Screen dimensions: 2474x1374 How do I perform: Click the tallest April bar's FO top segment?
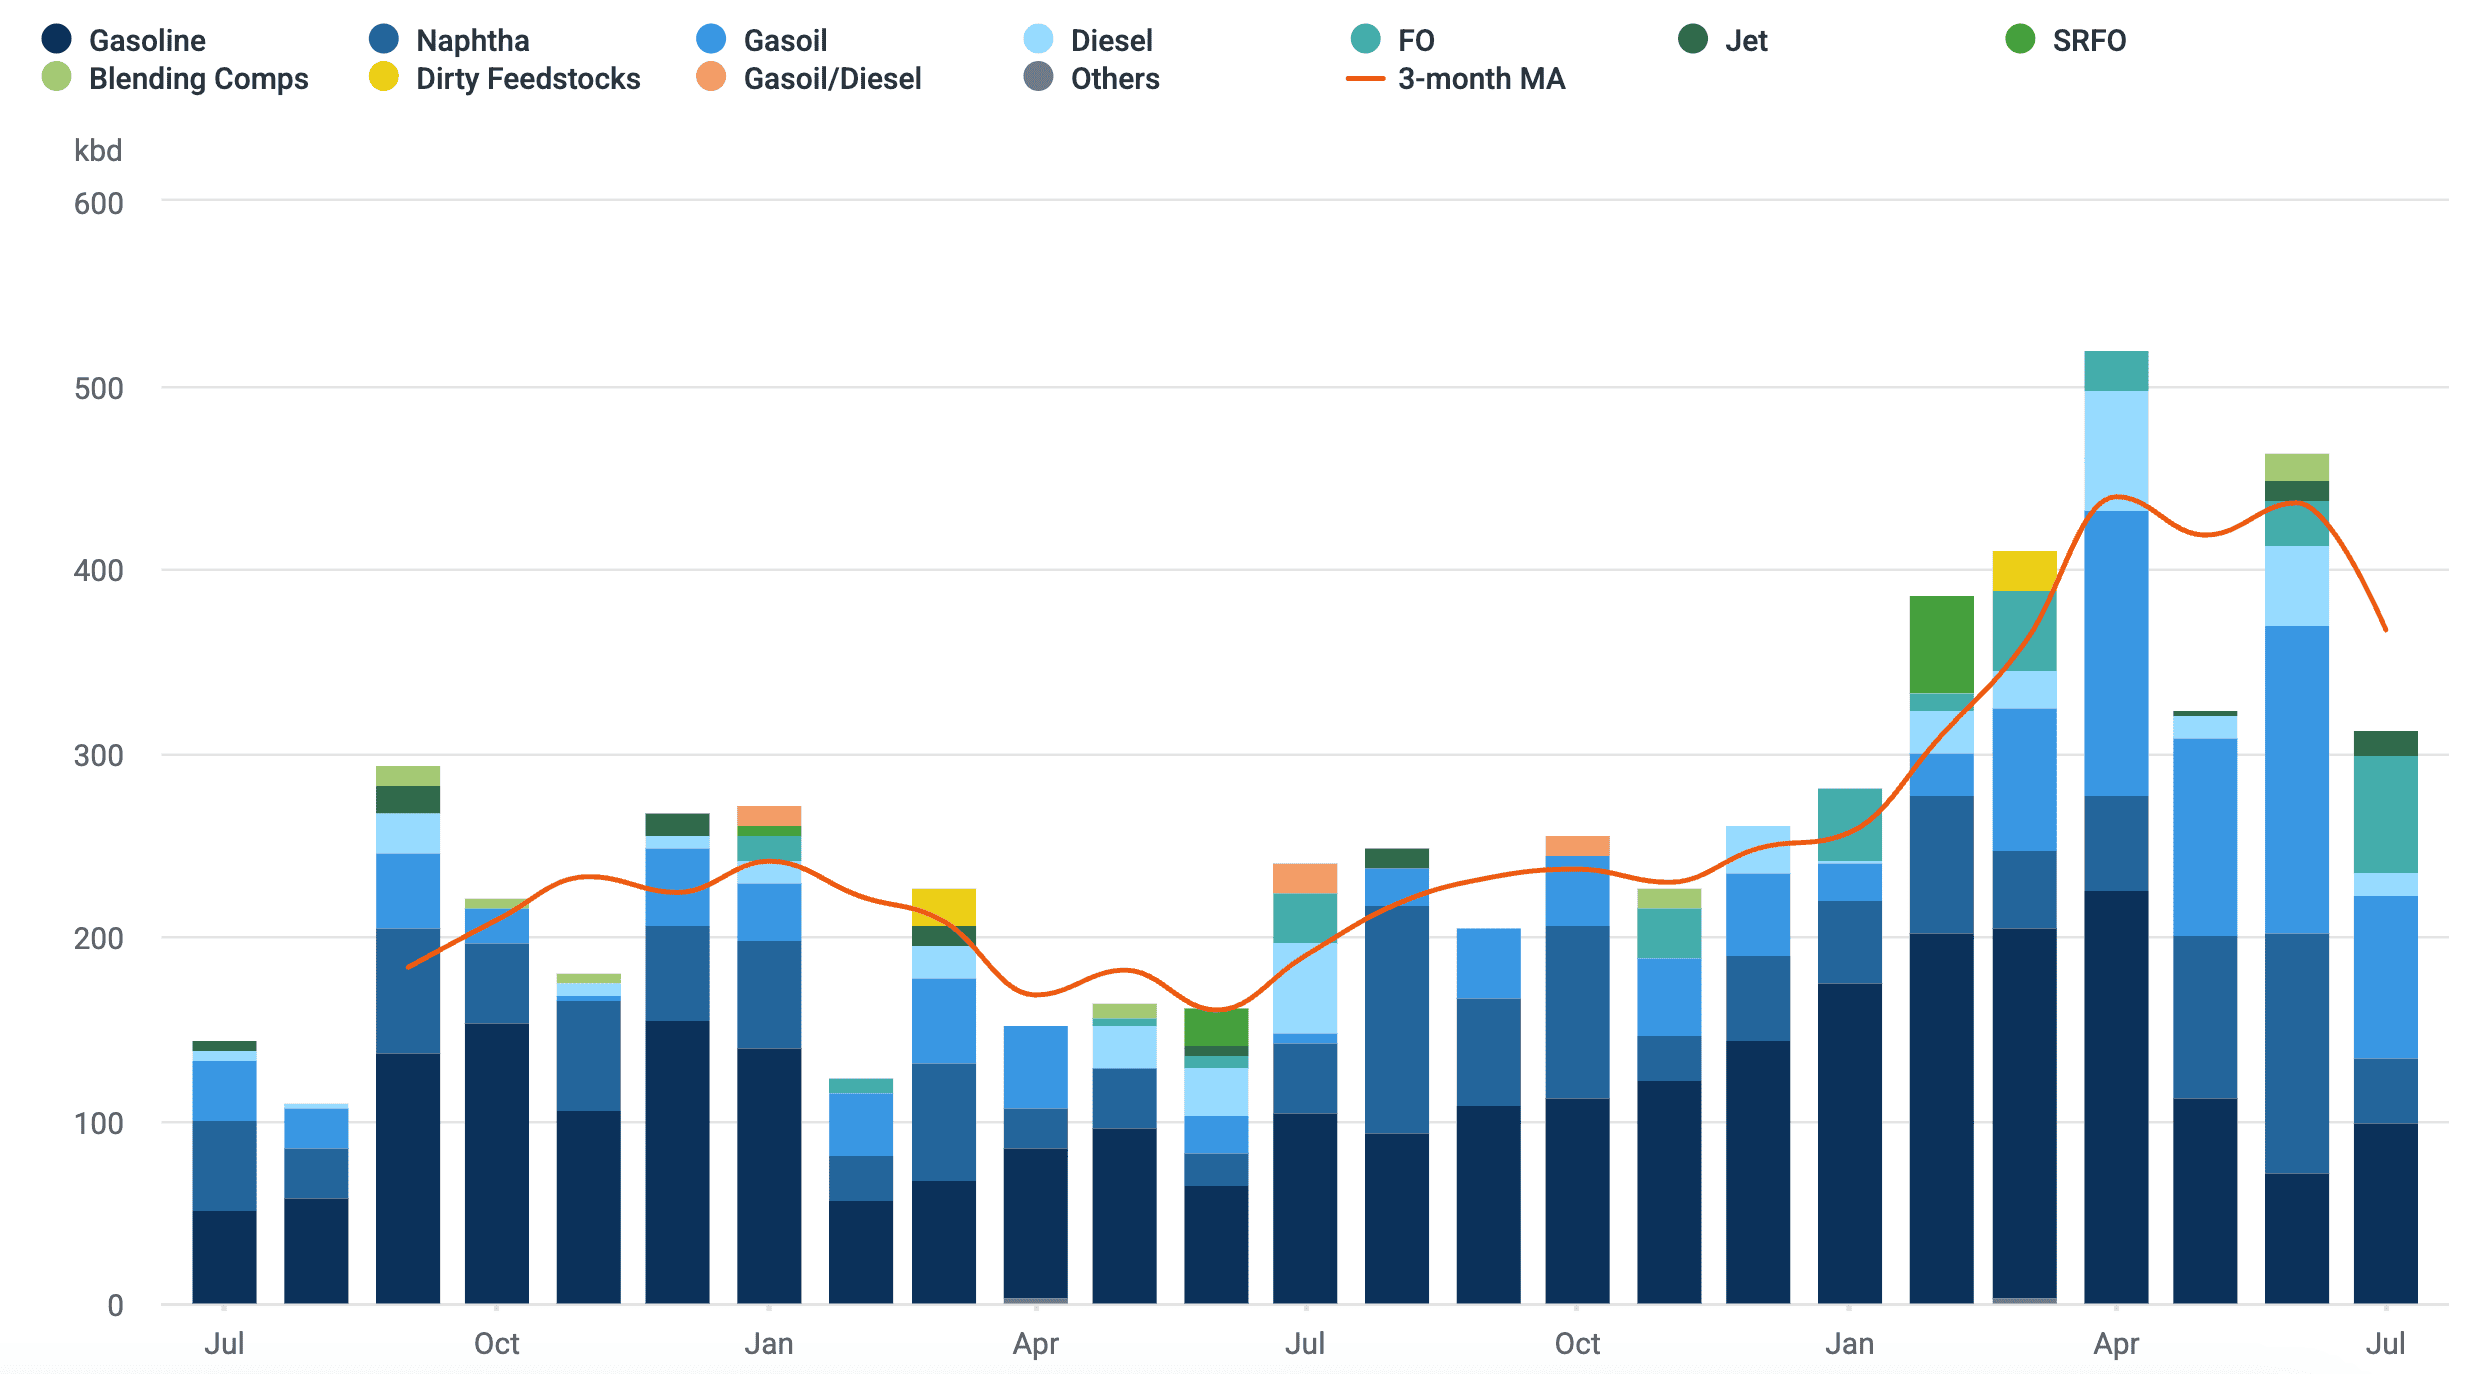(2116, 371)
